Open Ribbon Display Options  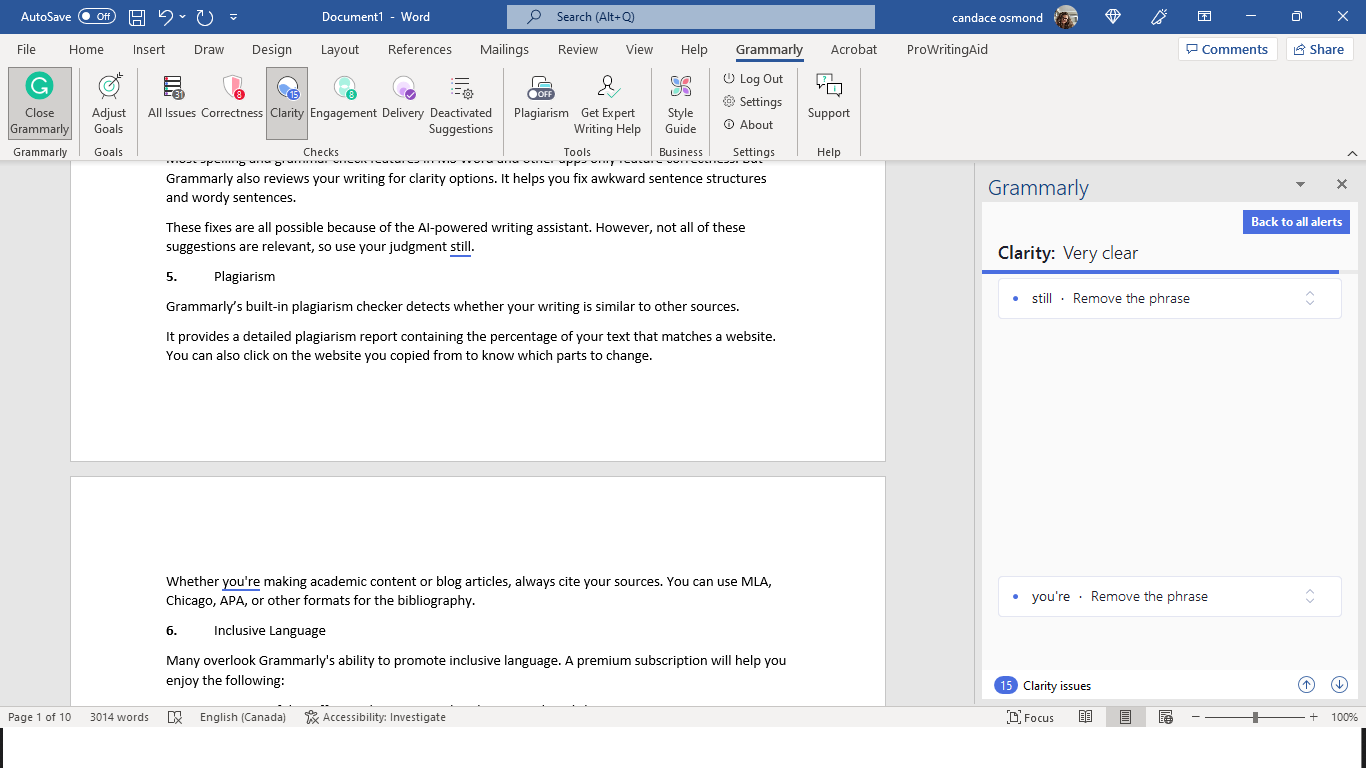(1205, 17)
